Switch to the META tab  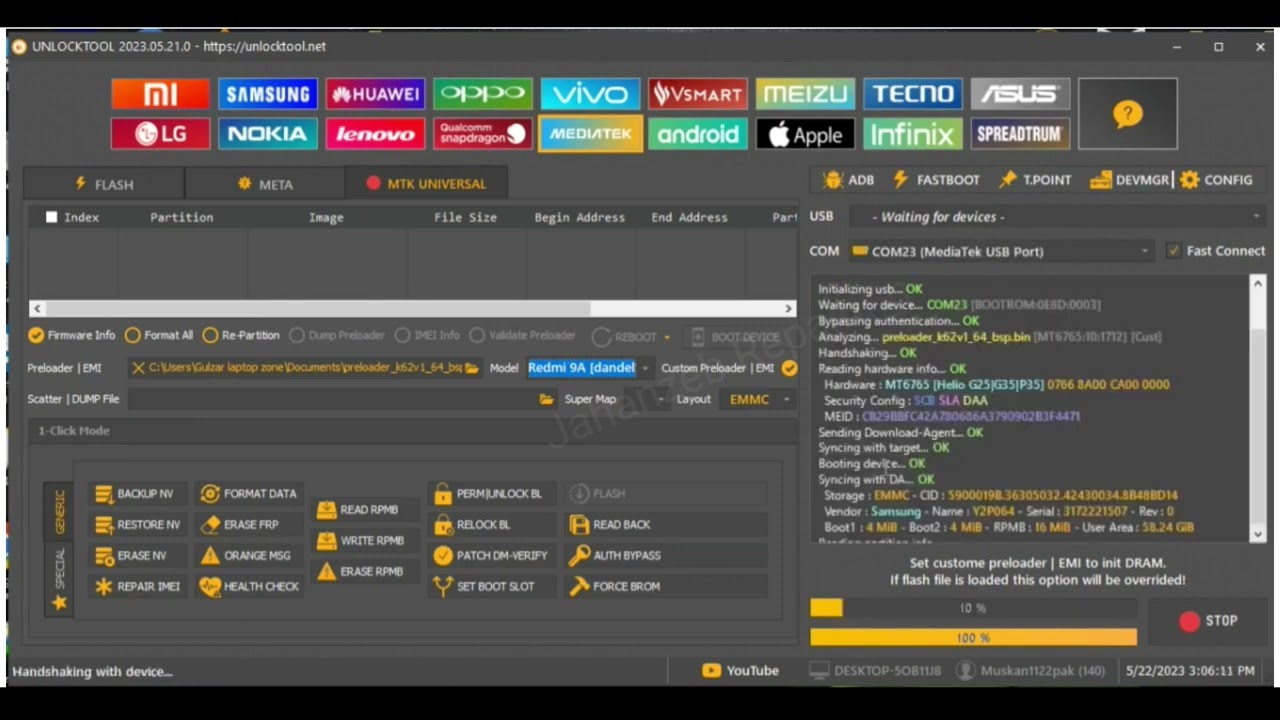[x=265, y=184]
